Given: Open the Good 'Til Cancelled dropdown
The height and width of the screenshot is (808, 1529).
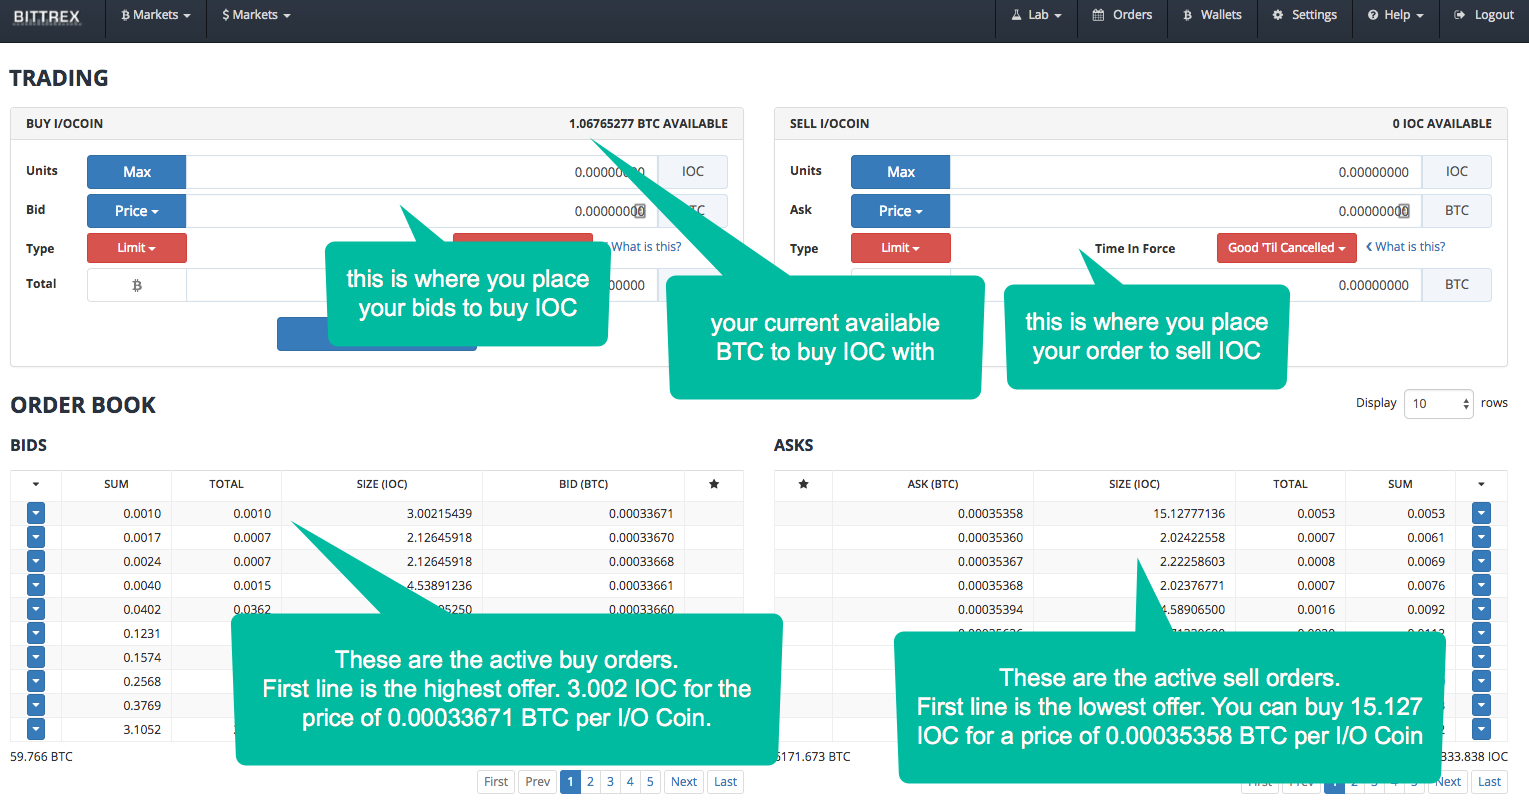Looking at the screenshot, I should coord(1287,248).
